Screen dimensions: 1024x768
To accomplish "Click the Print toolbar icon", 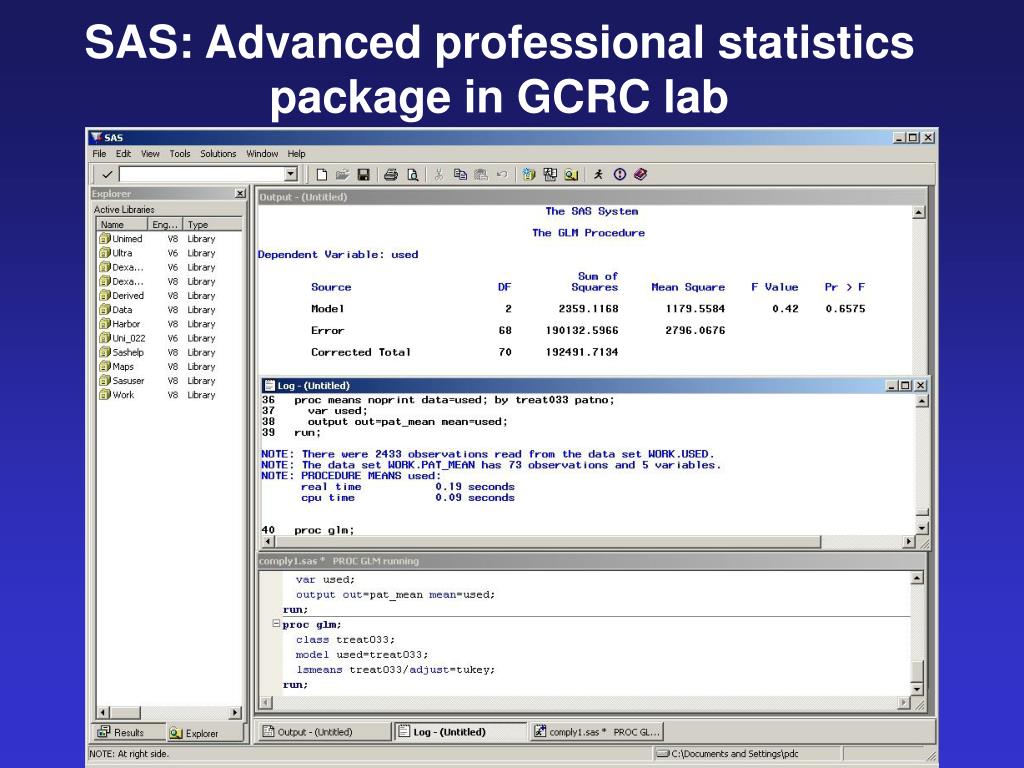I will click(391, 174).
